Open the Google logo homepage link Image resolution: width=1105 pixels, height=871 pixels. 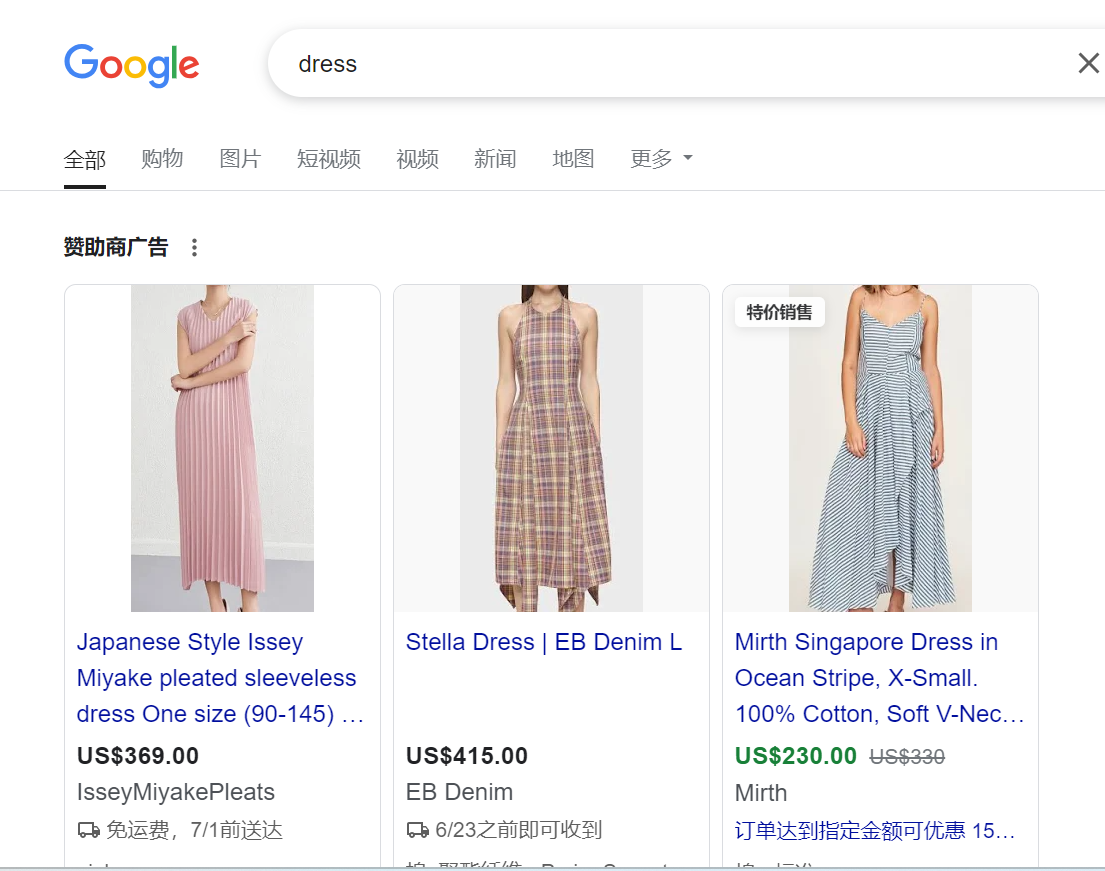(x=132, y=65)
